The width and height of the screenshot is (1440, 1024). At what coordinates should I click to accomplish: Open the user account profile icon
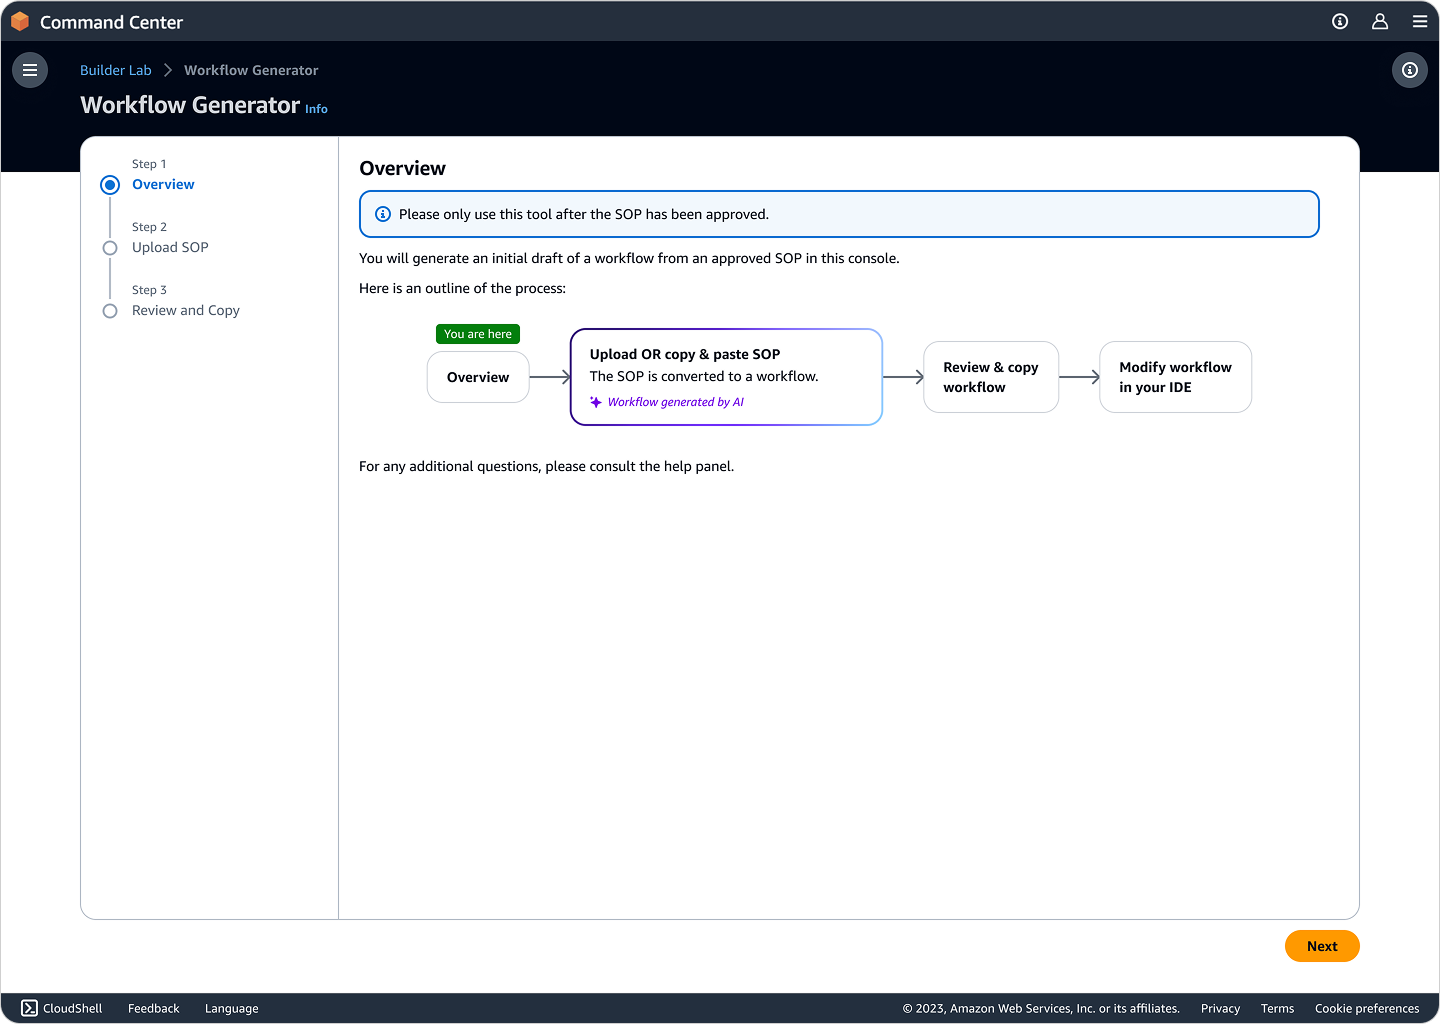point(1380,22)
